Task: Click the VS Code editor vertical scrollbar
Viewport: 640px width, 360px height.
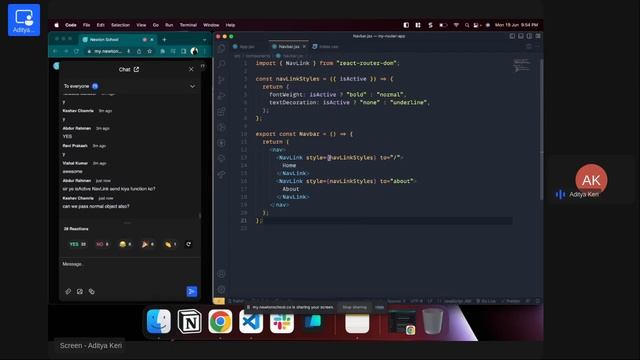Action: pos(542,129)
